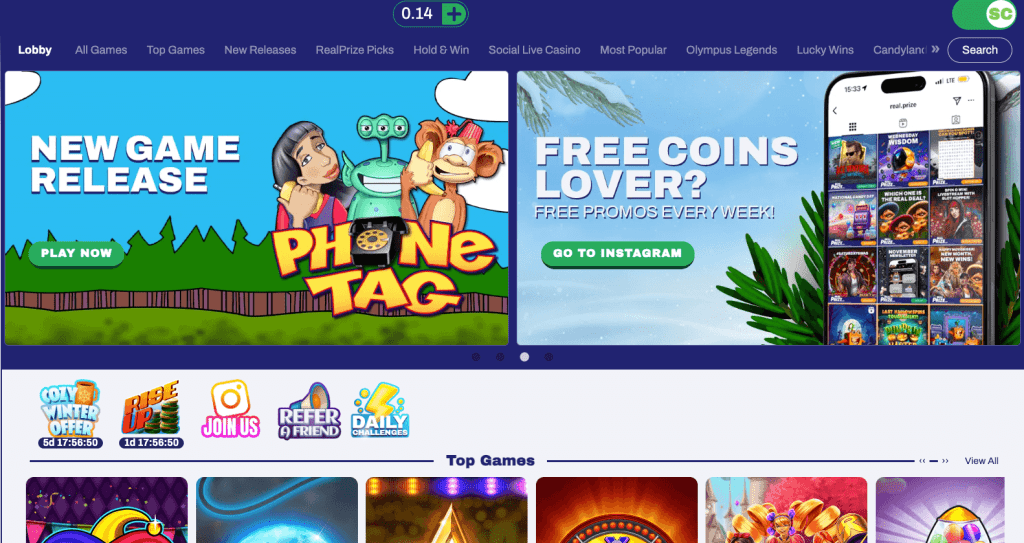Open the Social Live Casino category
The image size is (1024, 543).
click(x=534, y=50)
